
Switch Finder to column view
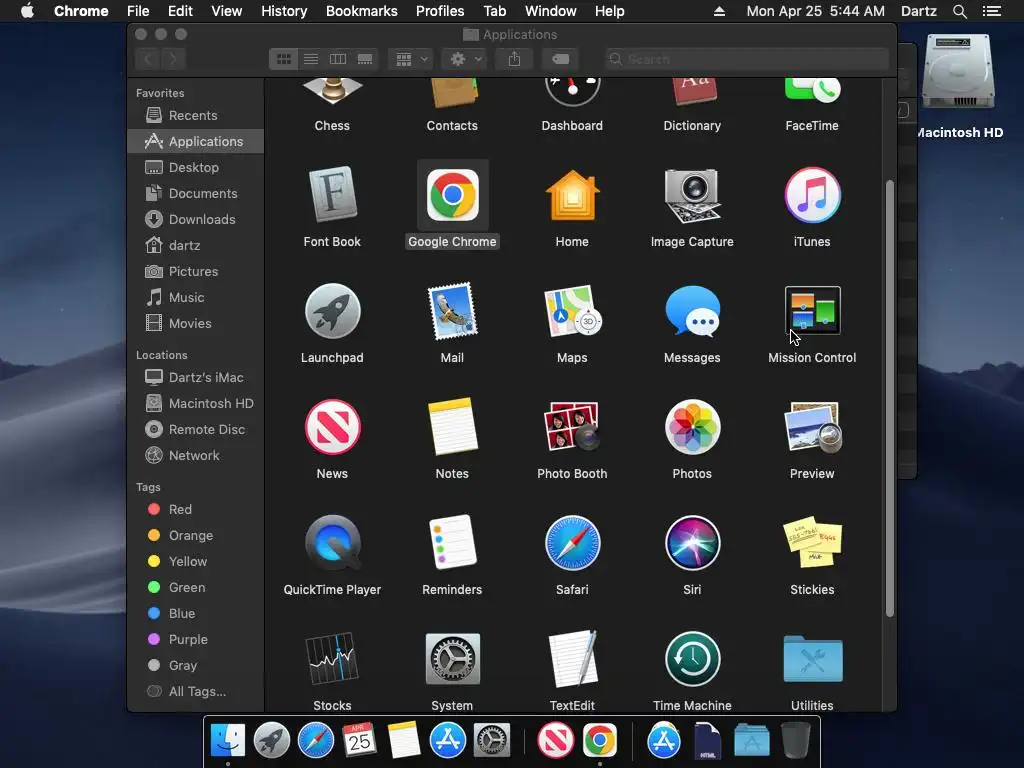[338, 59]
